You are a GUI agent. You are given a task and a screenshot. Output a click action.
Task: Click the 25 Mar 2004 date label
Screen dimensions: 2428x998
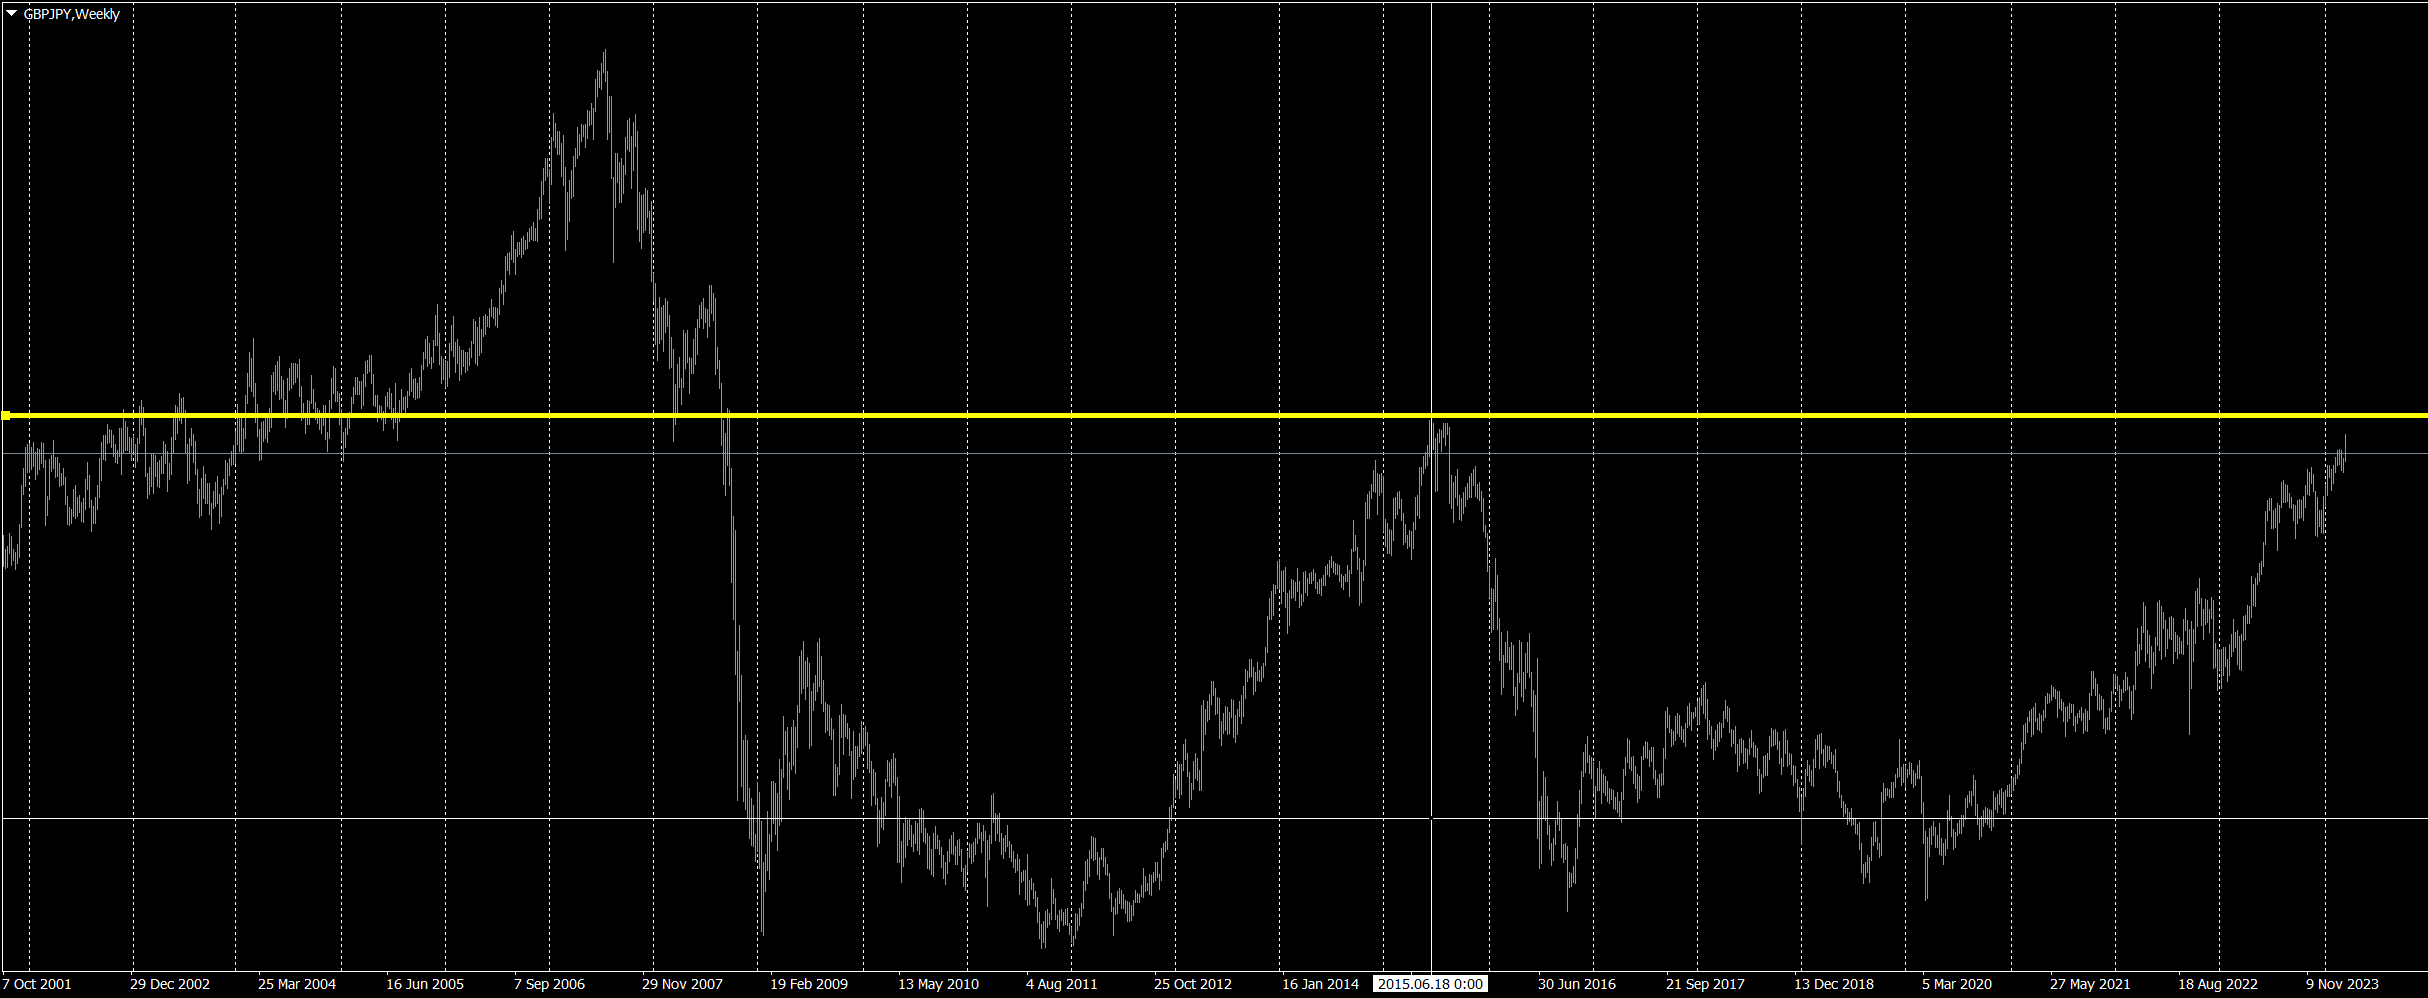297,984
